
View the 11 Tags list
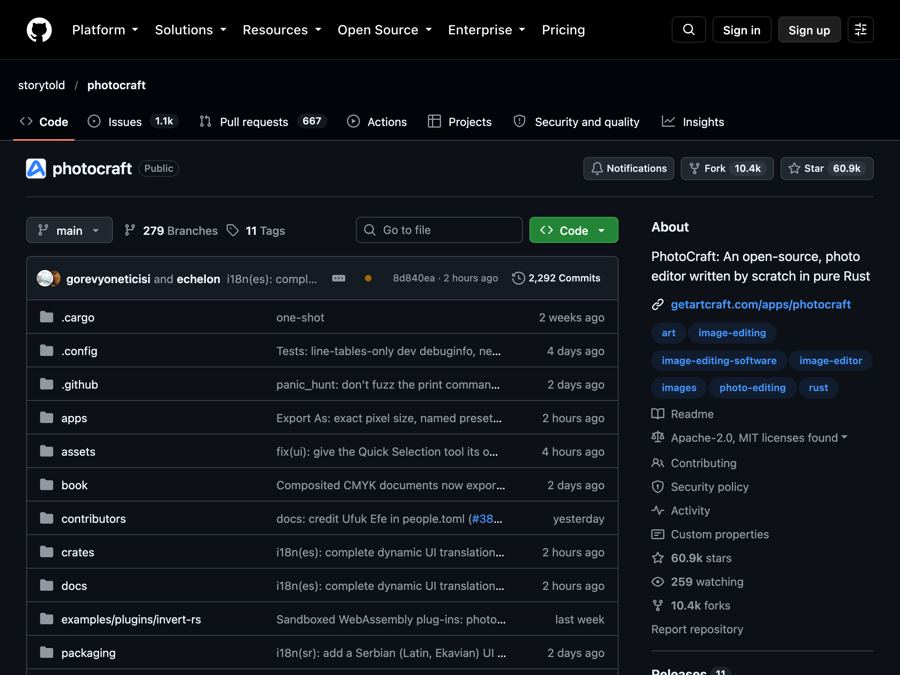256,231
